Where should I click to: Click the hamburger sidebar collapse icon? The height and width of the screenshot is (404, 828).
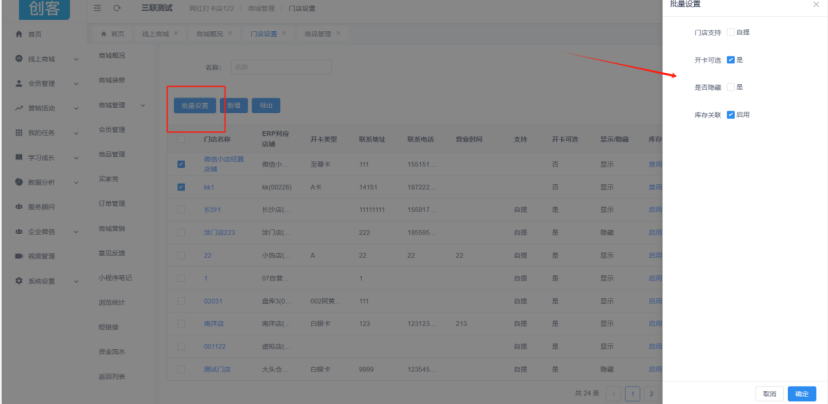97,8
